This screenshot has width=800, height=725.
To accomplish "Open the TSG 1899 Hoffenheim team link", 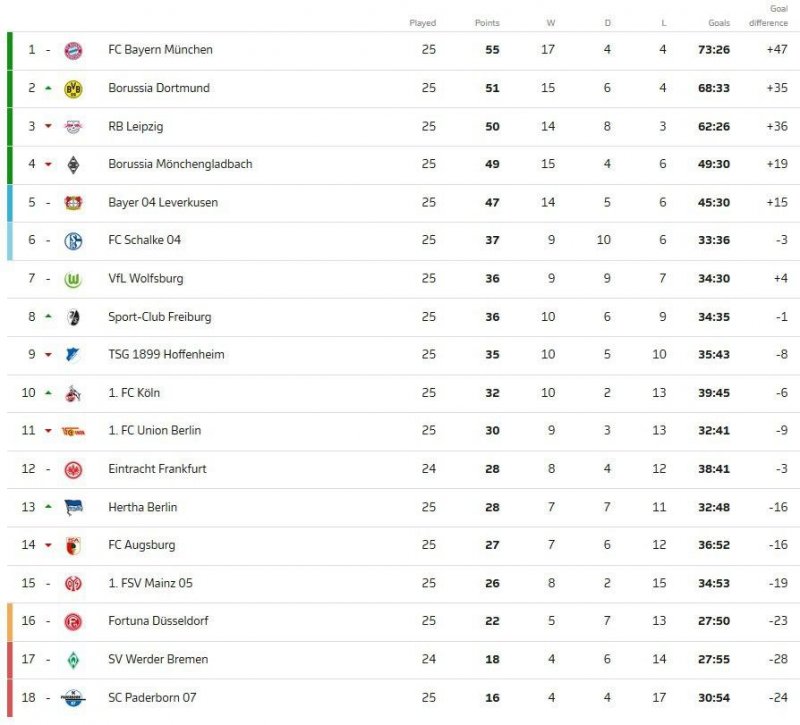I will tap(166, 355).
